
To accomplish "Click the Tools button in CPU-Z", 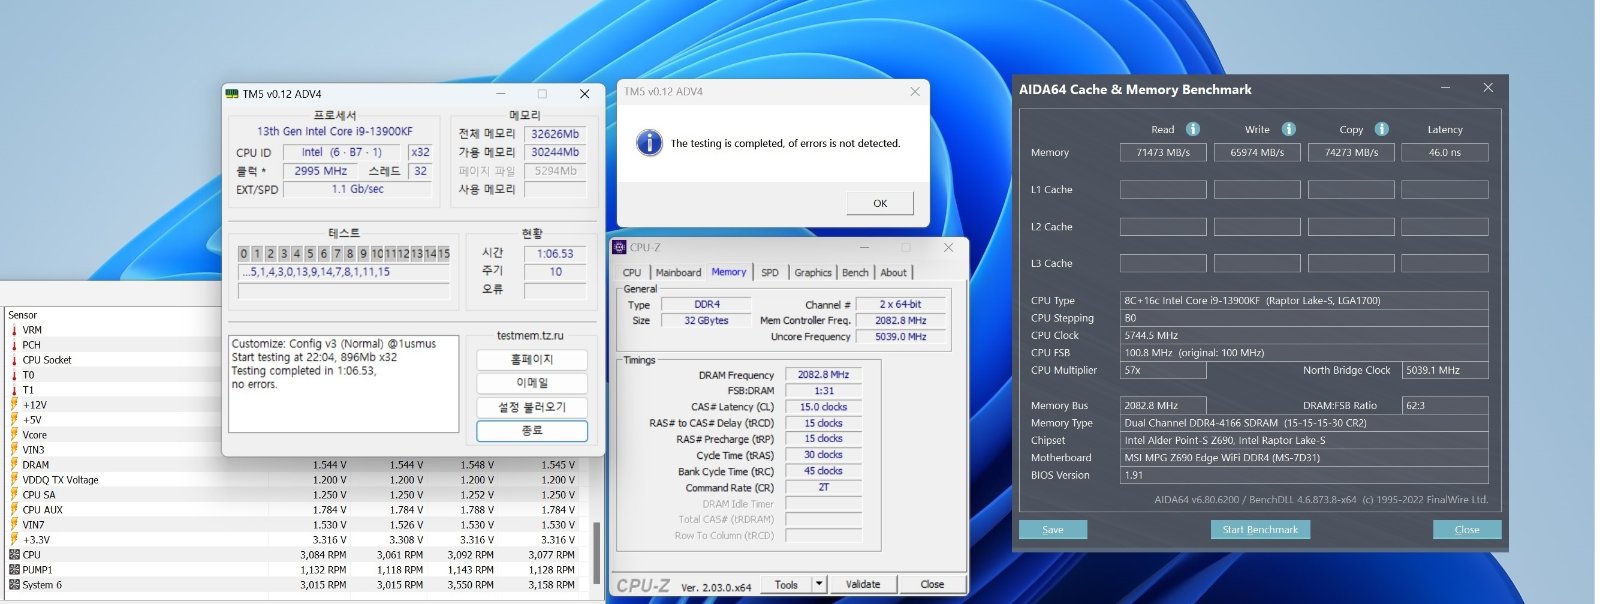I will click(786, 584).
